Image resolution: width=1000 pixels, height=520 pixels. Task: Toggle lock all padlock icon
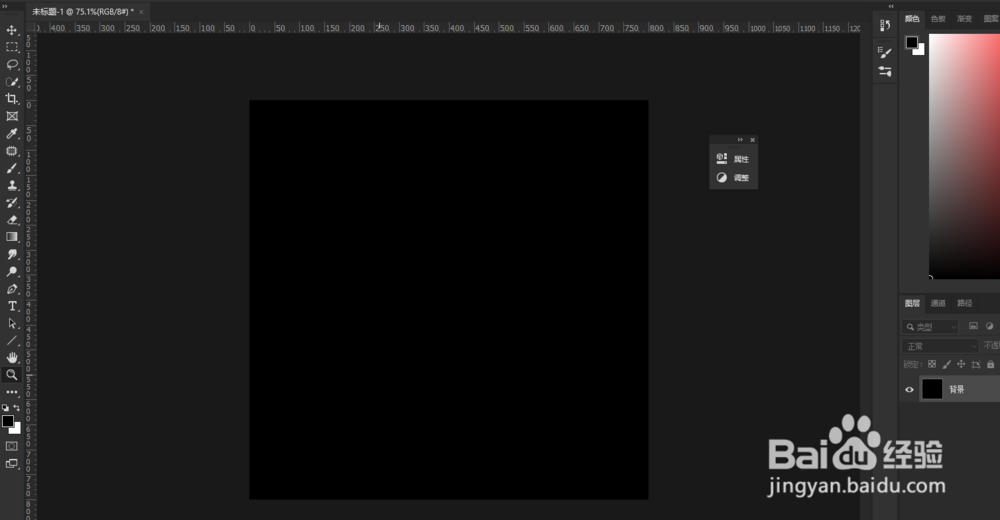(x=990, y=364)
